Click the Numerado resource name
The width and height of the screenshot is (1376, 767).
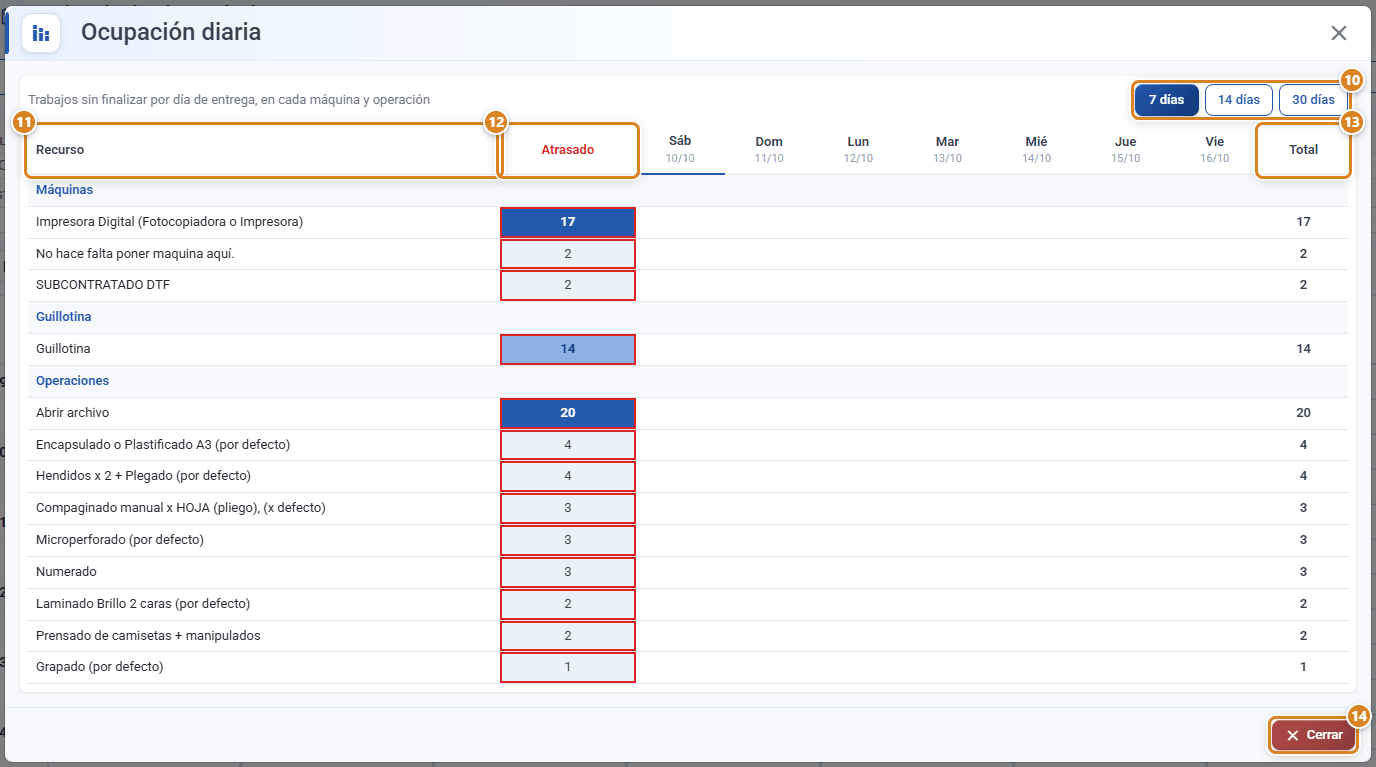[x=66, y=572]
